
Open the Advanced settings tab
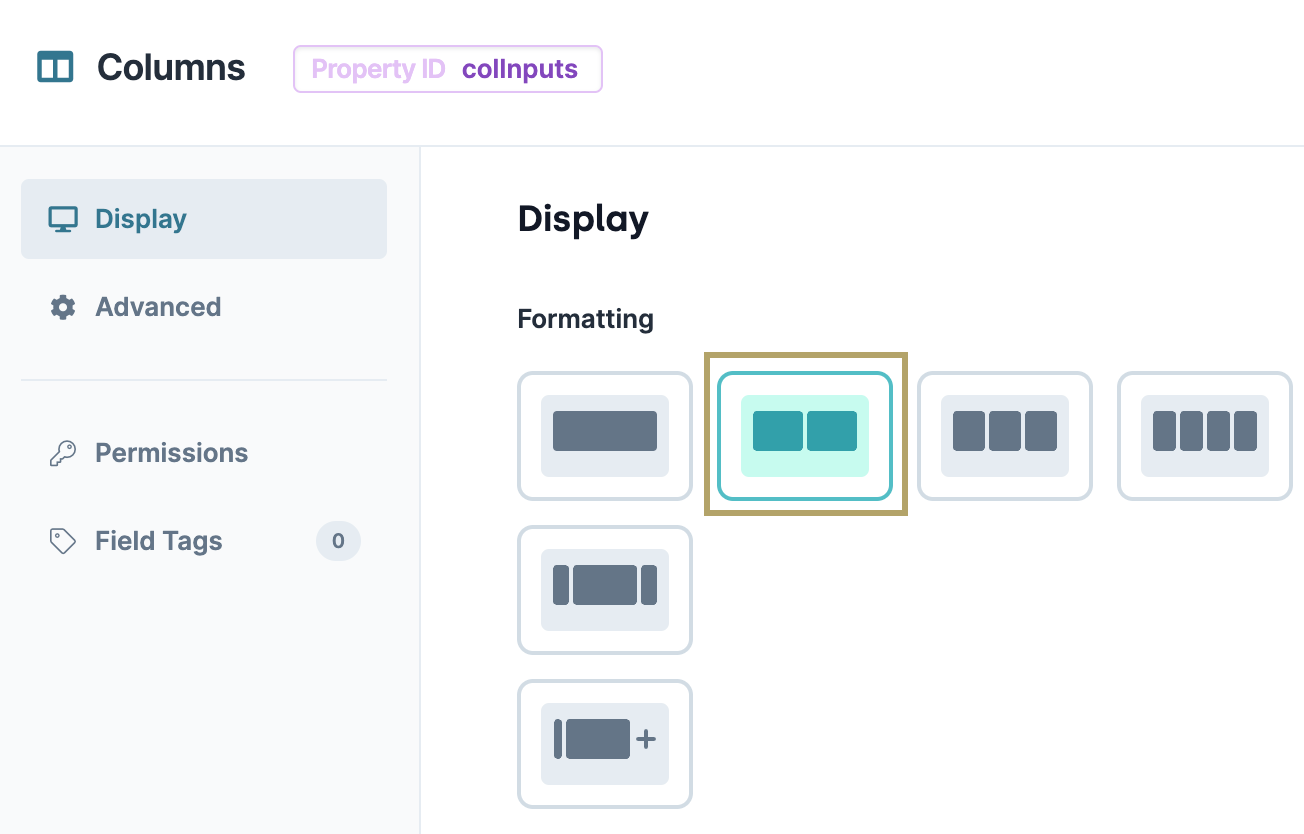coord(204,307)
